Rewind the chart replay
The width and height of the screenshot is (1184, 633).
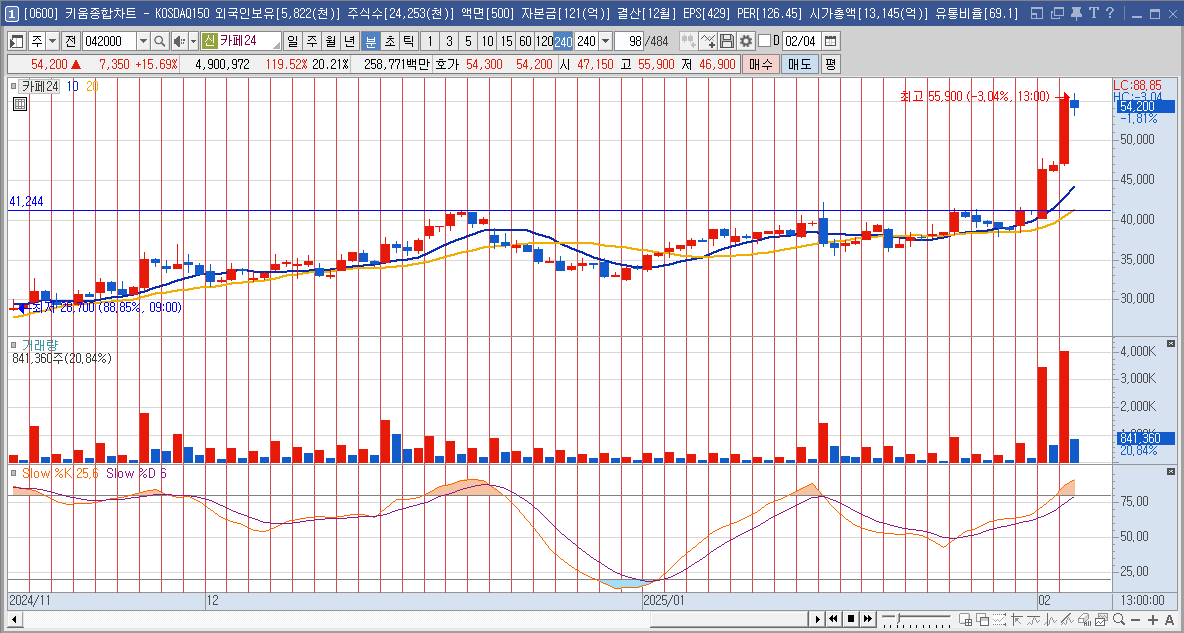834,619
